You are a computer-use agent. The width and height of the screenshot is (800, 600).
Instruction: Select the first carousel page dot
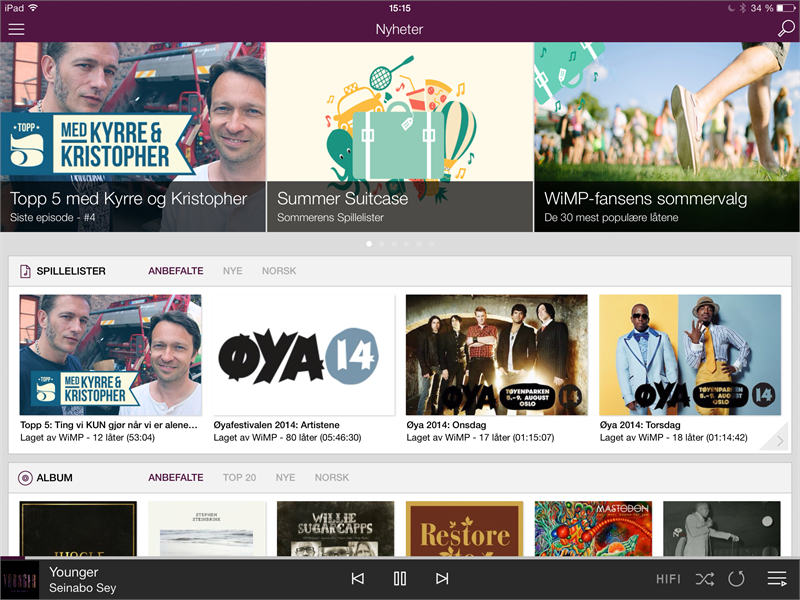click(x=368, y=243)
